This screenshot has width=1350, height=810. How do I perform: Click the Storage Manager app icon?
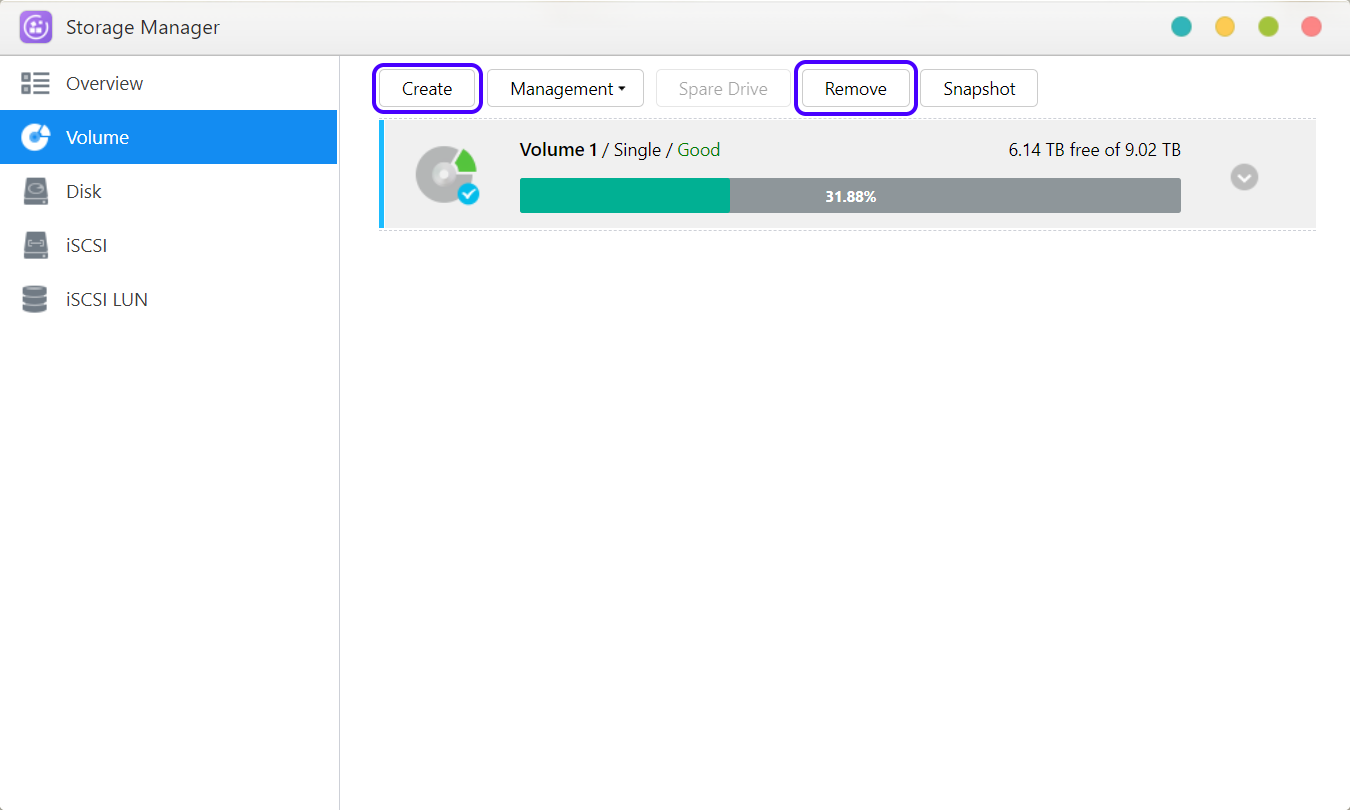tap(36, 27)
